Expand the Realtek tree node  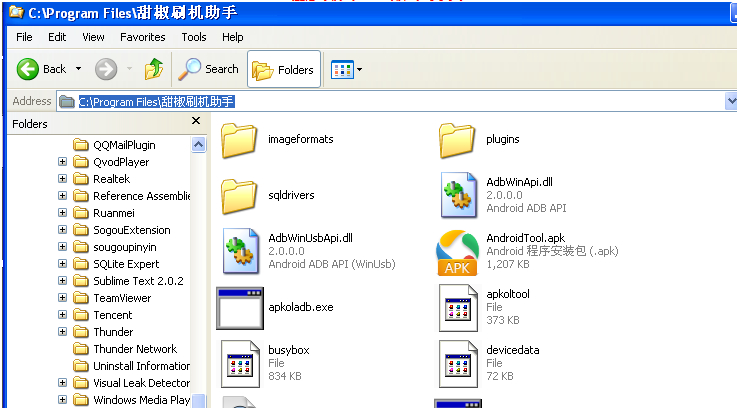coord(62,179)
